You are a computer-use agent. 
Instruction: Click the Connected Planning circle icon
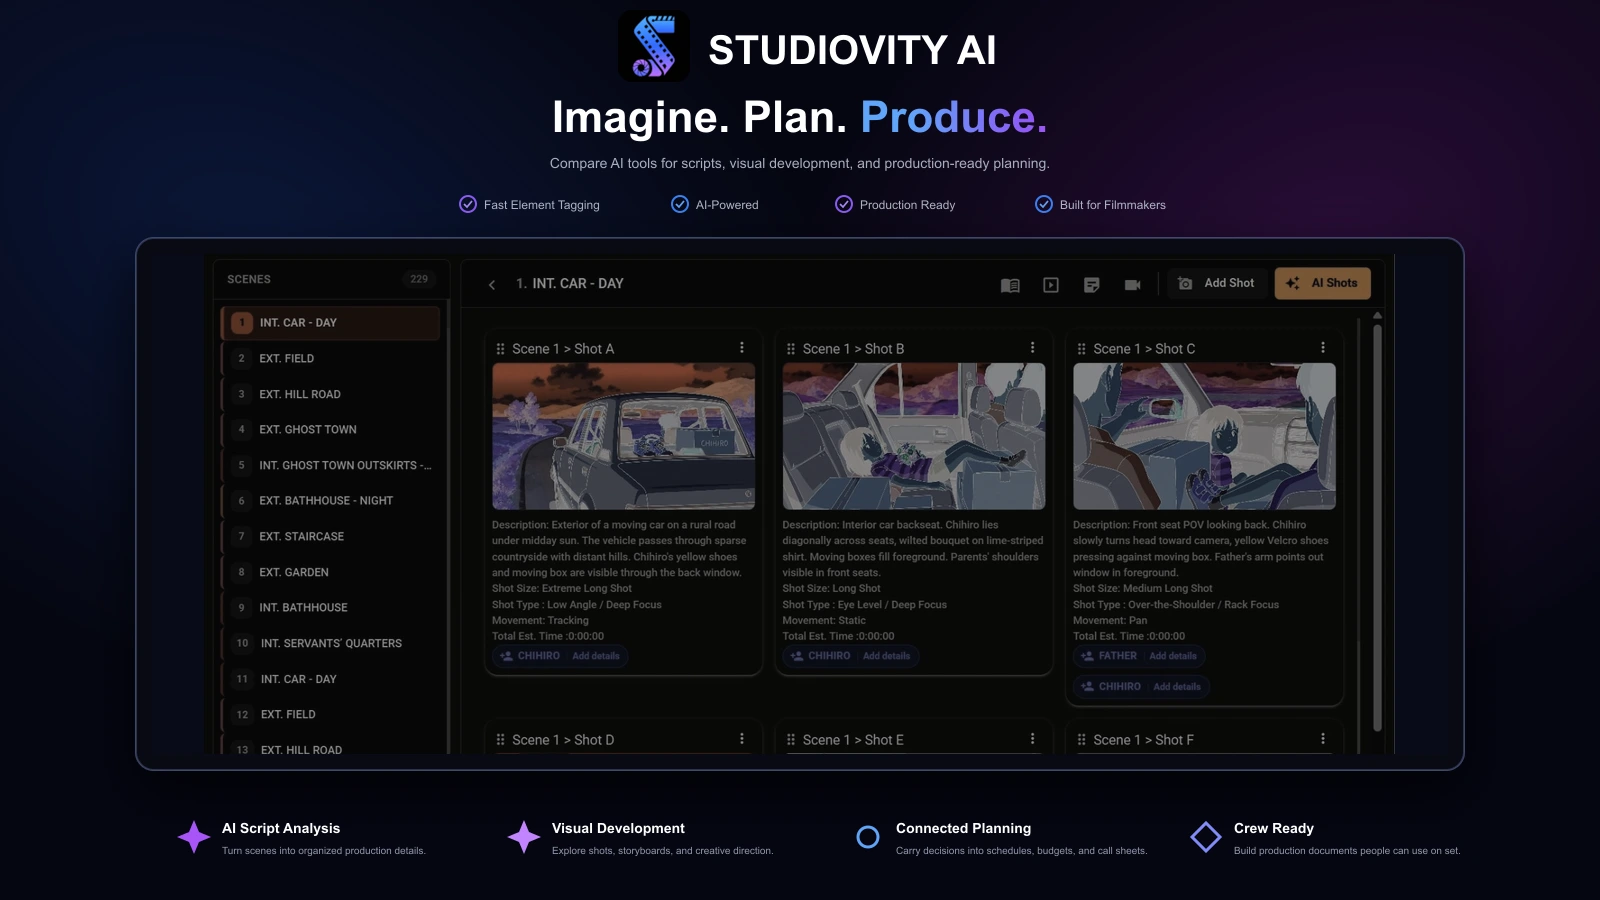(x=868, y=837)
